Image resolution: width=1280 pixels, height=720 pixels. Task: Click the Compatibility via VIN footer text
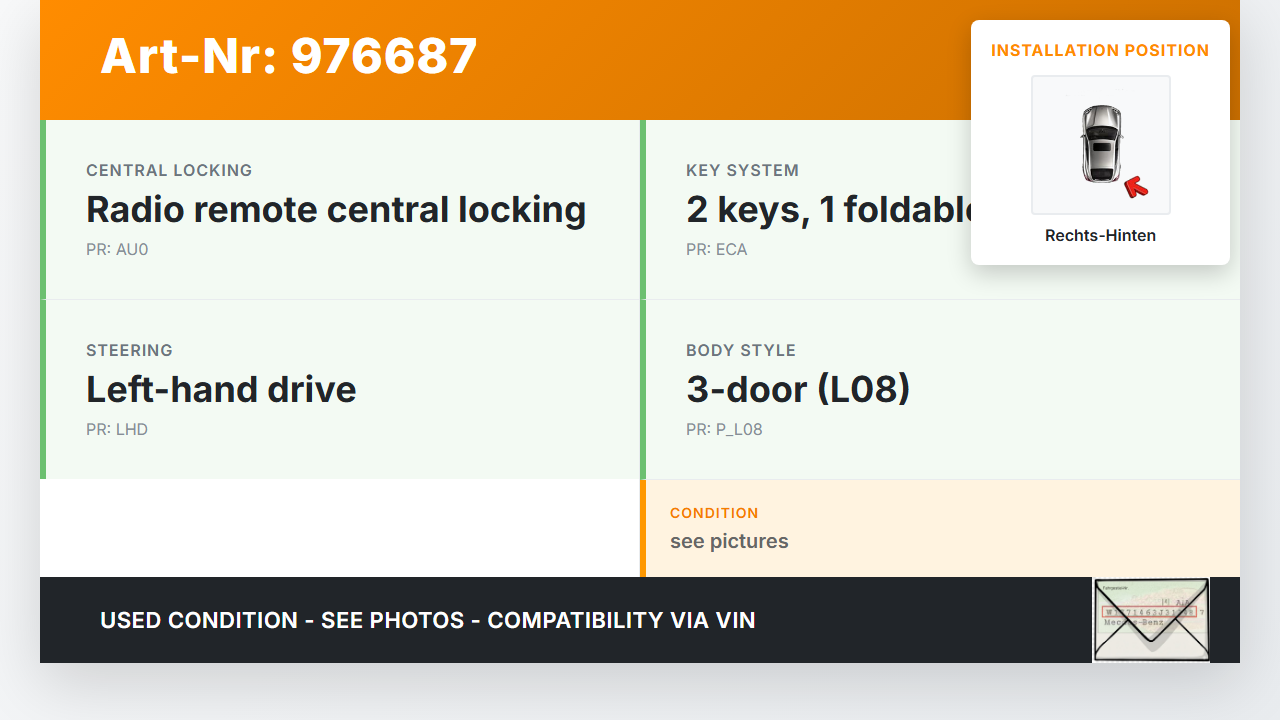620,620
